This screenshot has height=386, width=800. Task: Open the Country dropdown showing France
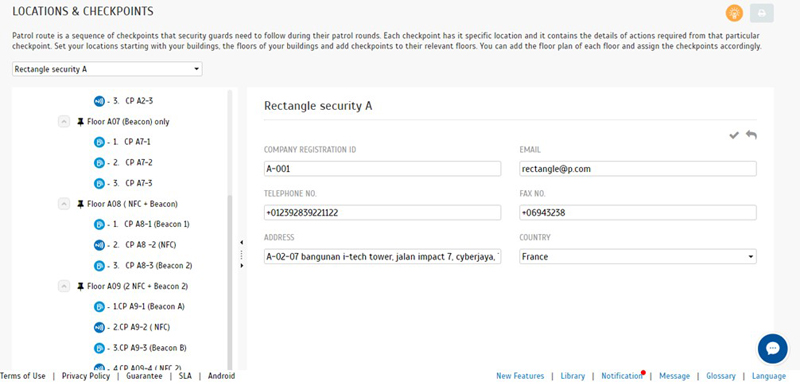coord(638,257)
